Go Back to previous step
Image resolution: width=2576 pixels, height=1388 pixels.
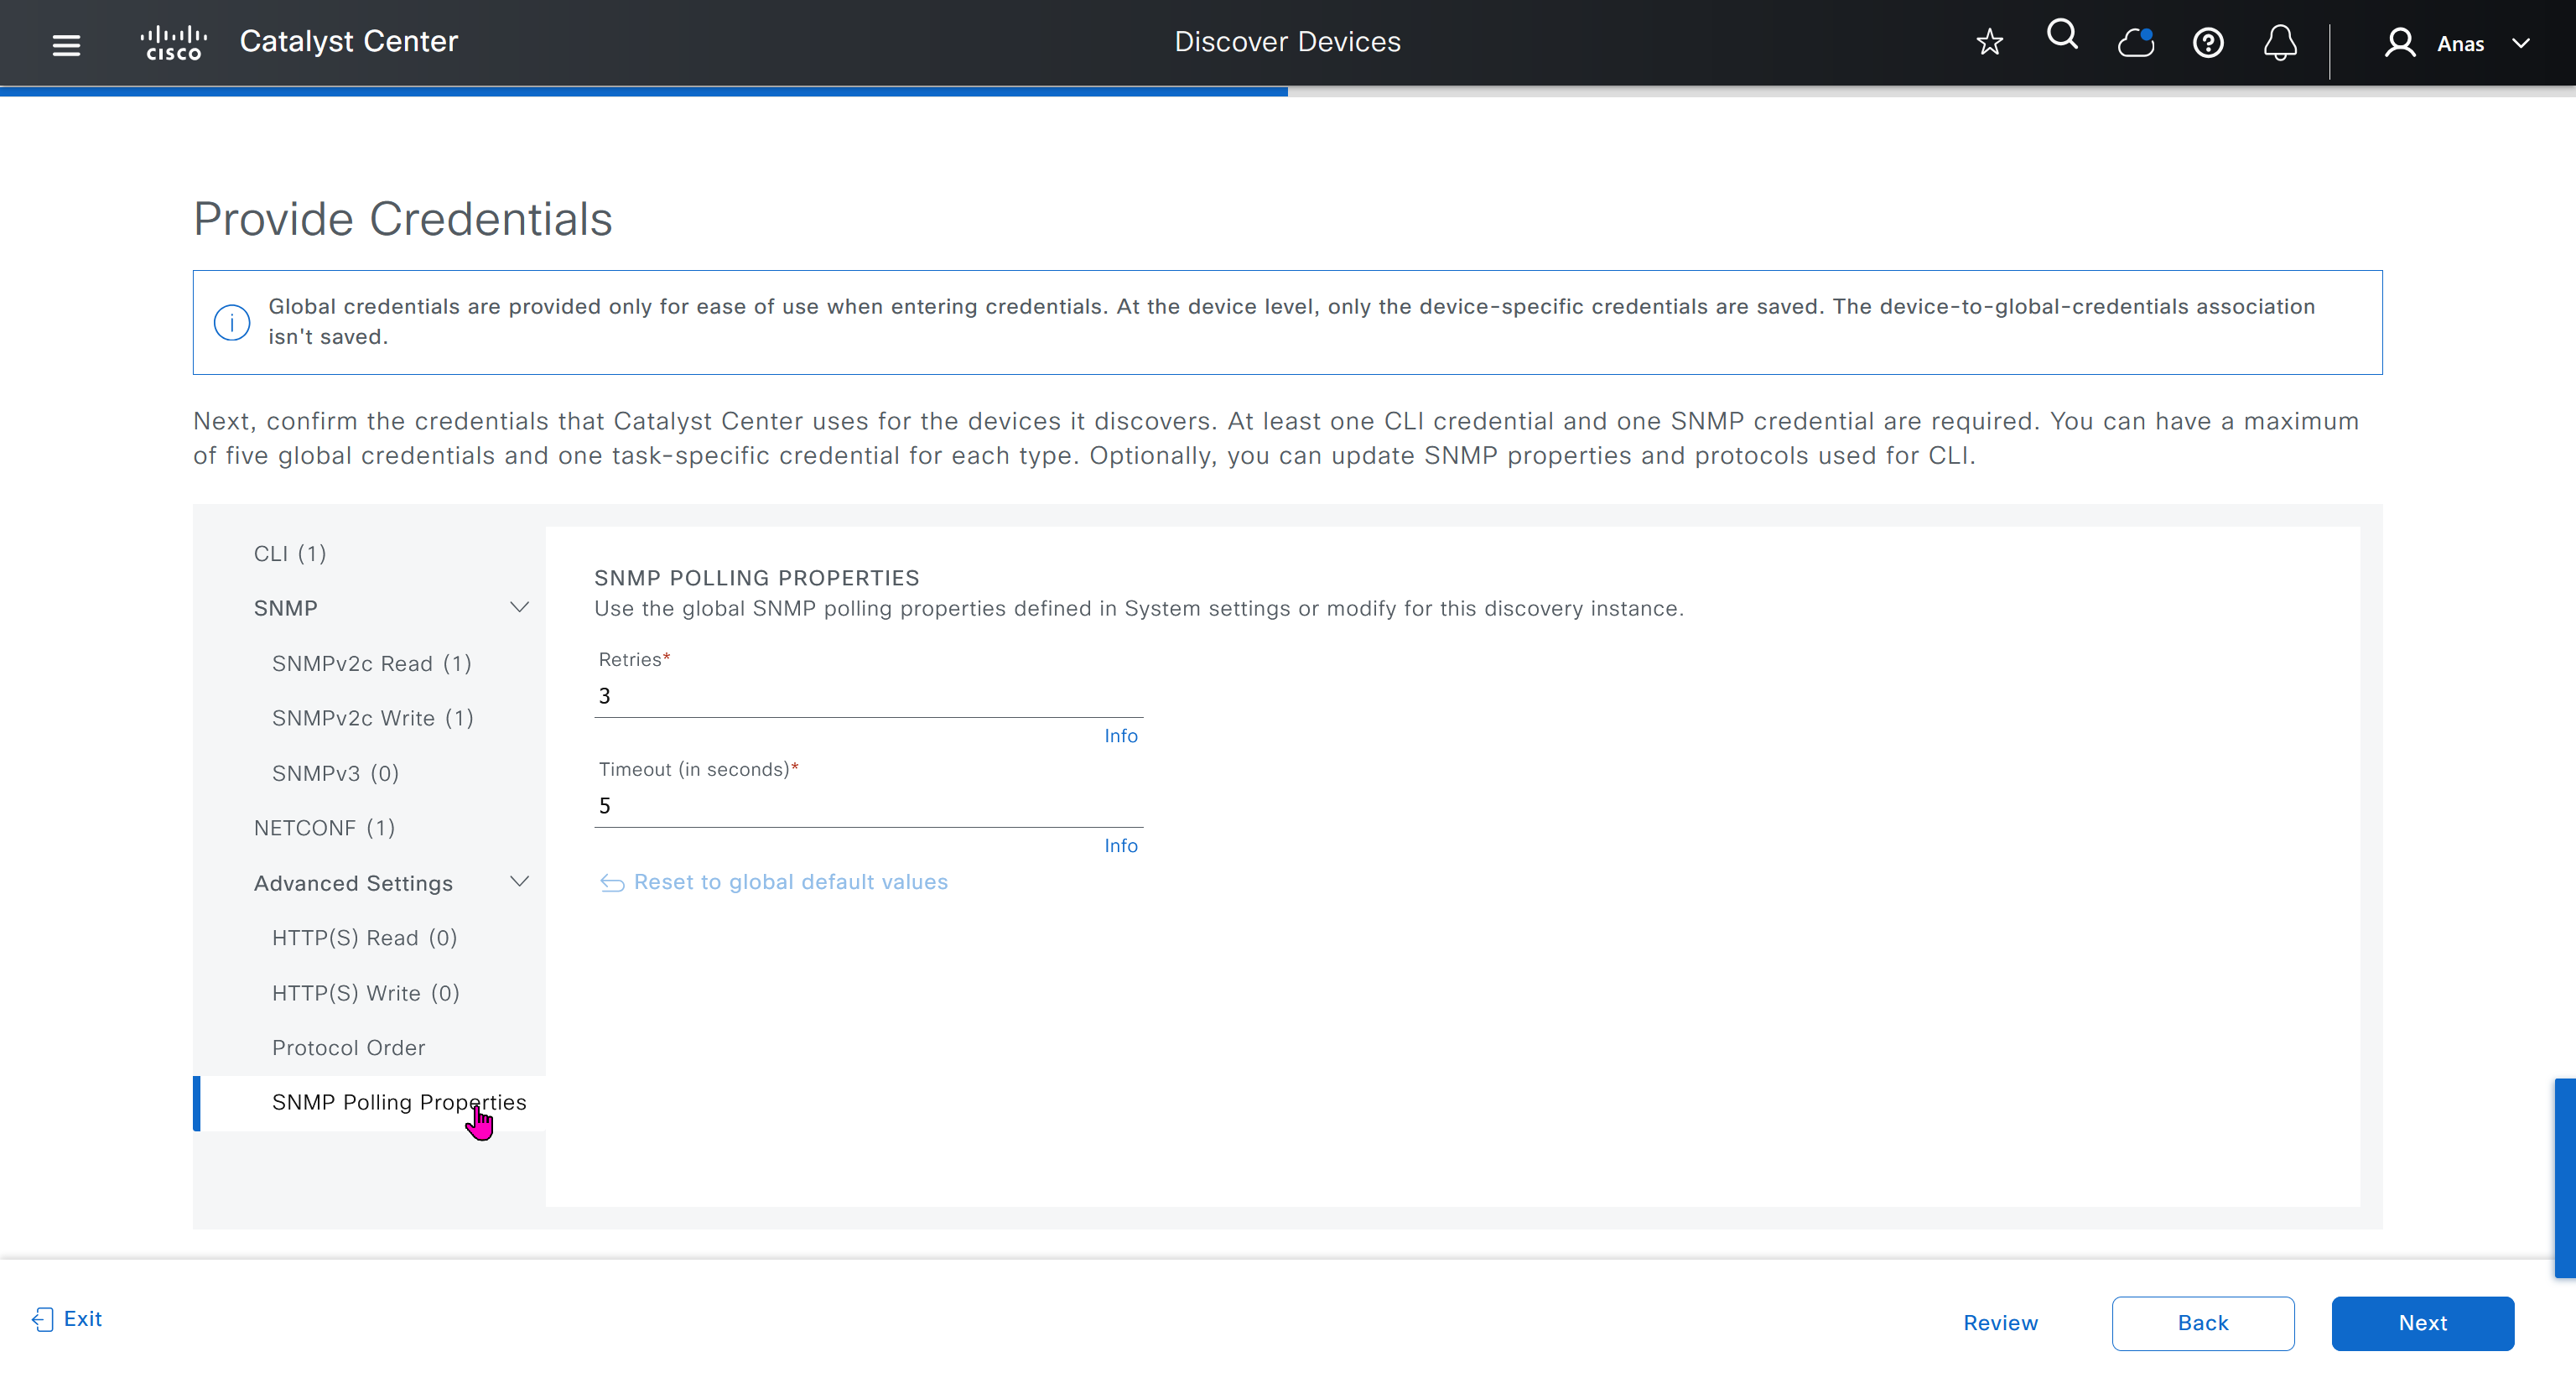pos(2202,1322)
